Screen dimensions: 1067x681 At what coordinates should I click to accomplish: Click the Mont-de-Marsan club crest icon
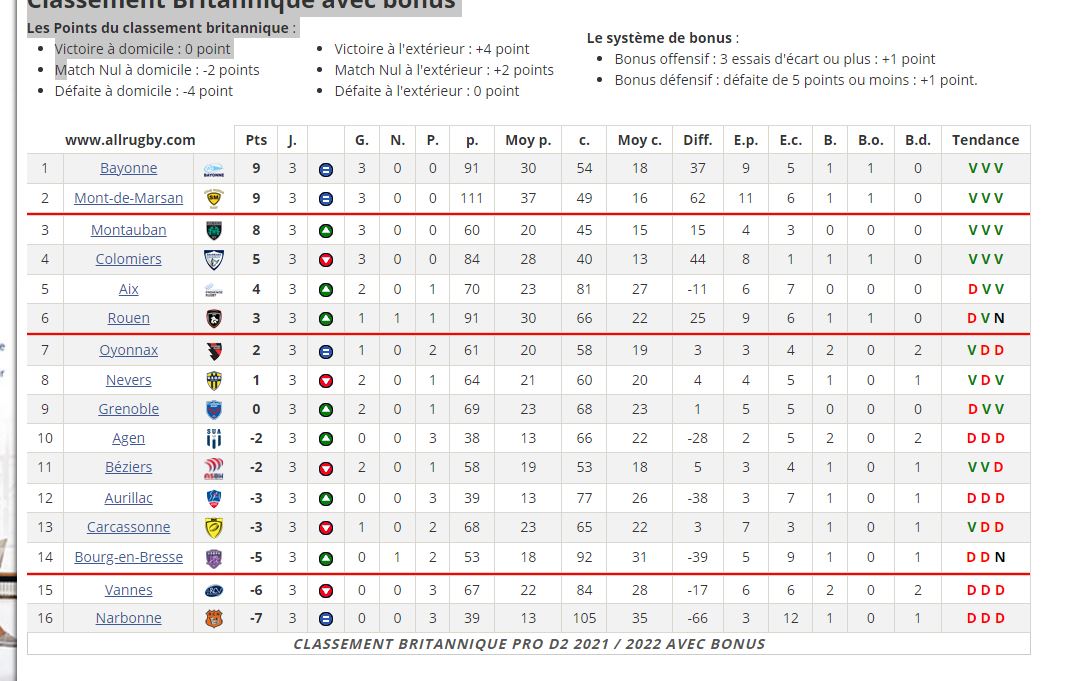point(214,199)
